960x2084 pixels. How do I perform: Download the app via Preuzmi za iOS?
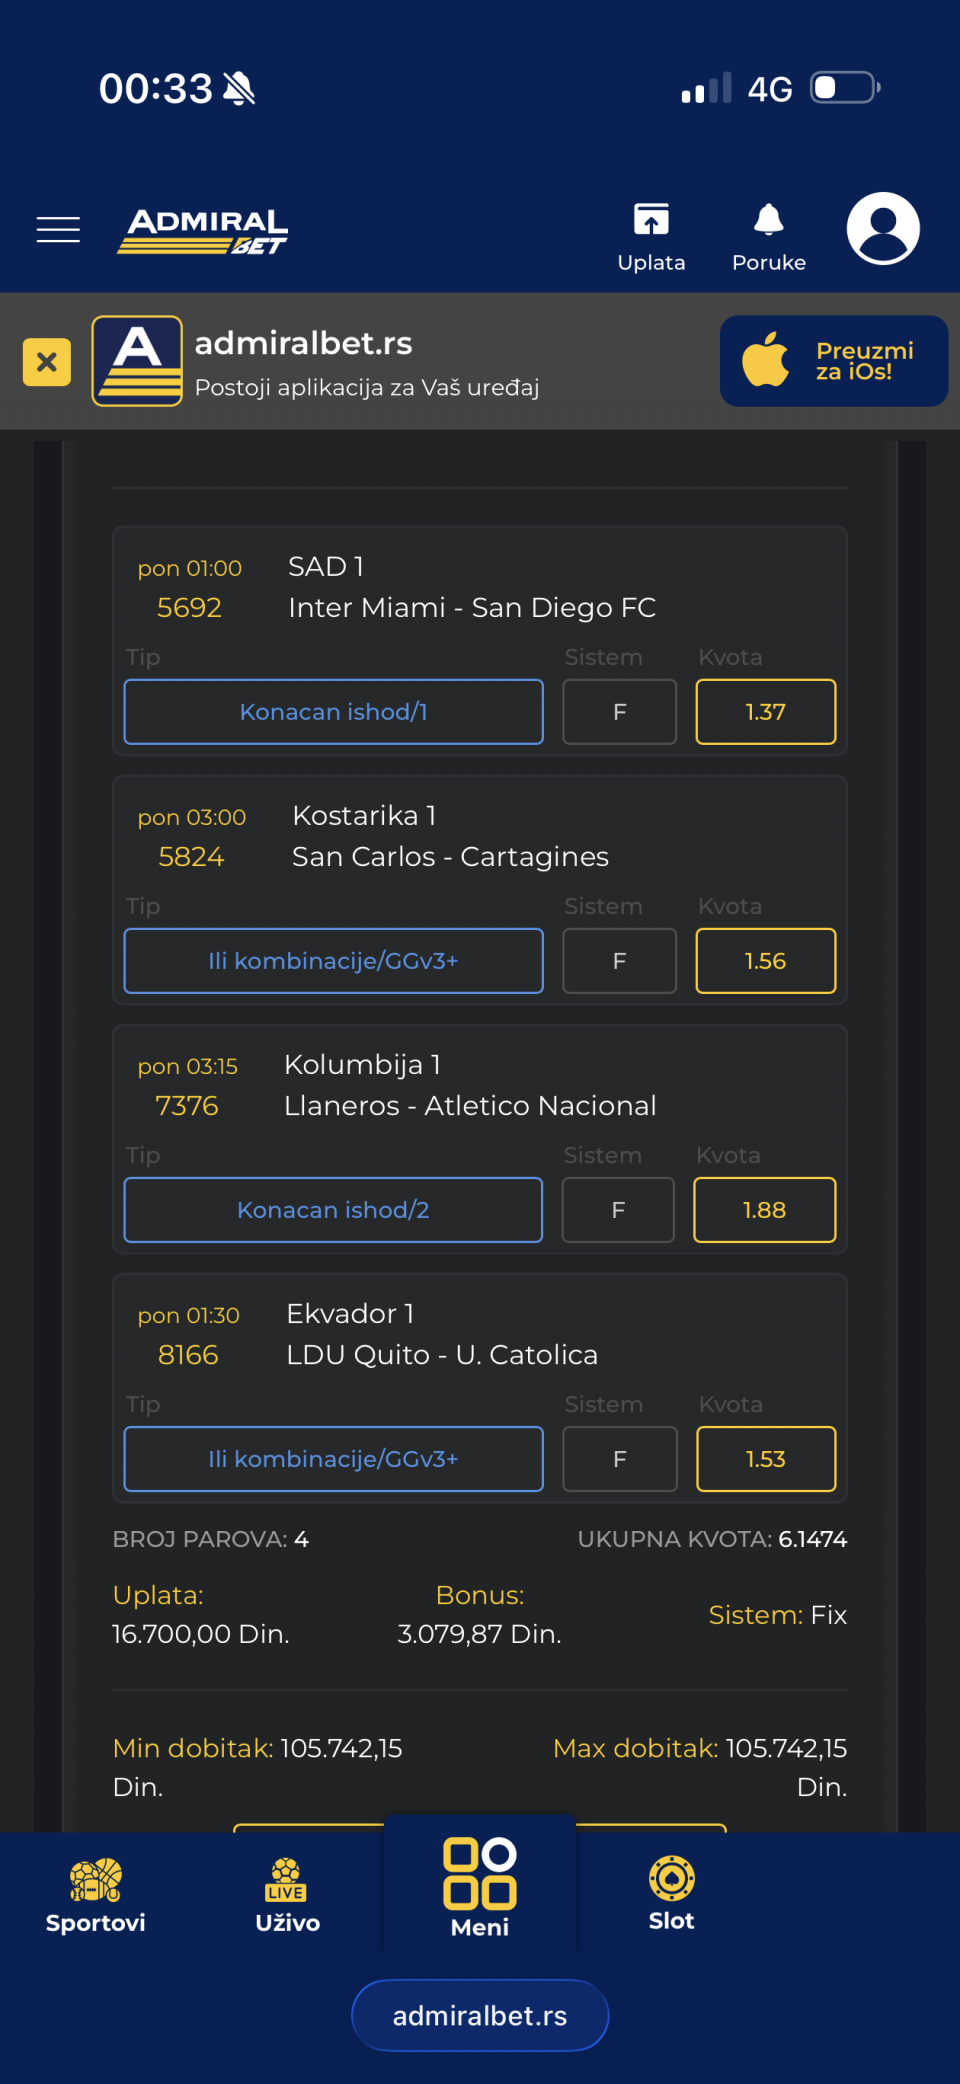point(834,361)
